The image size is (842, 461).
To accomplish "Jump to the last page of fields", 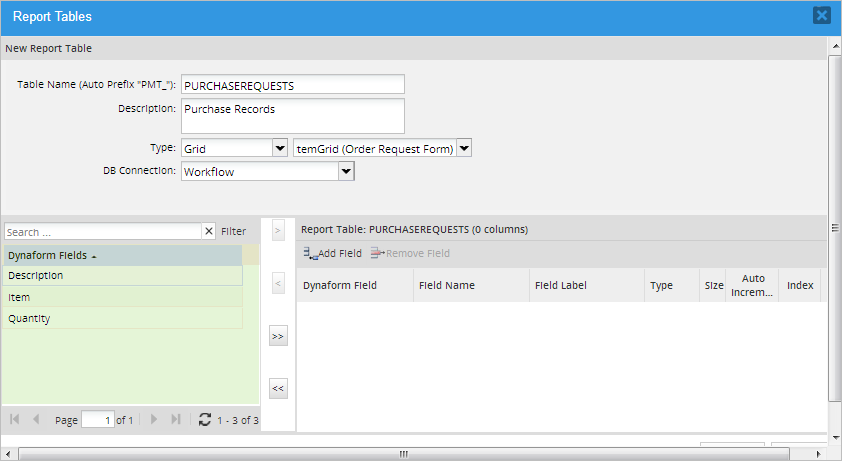I will click(x=176, y=420).
